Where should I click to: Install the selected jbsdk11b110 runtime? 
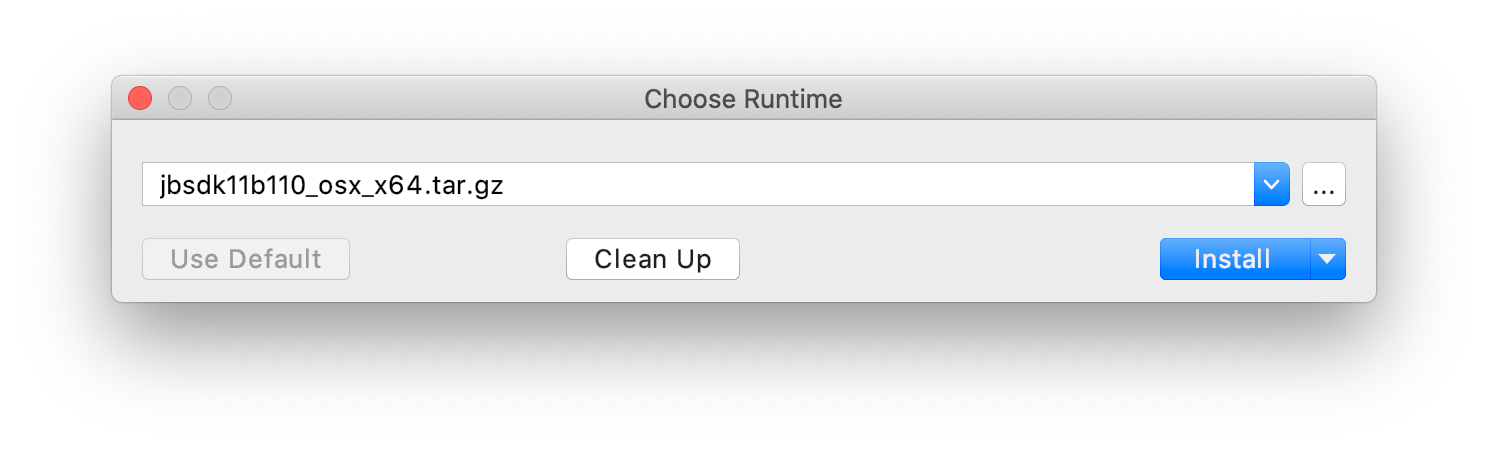(x=1233, y=259)
